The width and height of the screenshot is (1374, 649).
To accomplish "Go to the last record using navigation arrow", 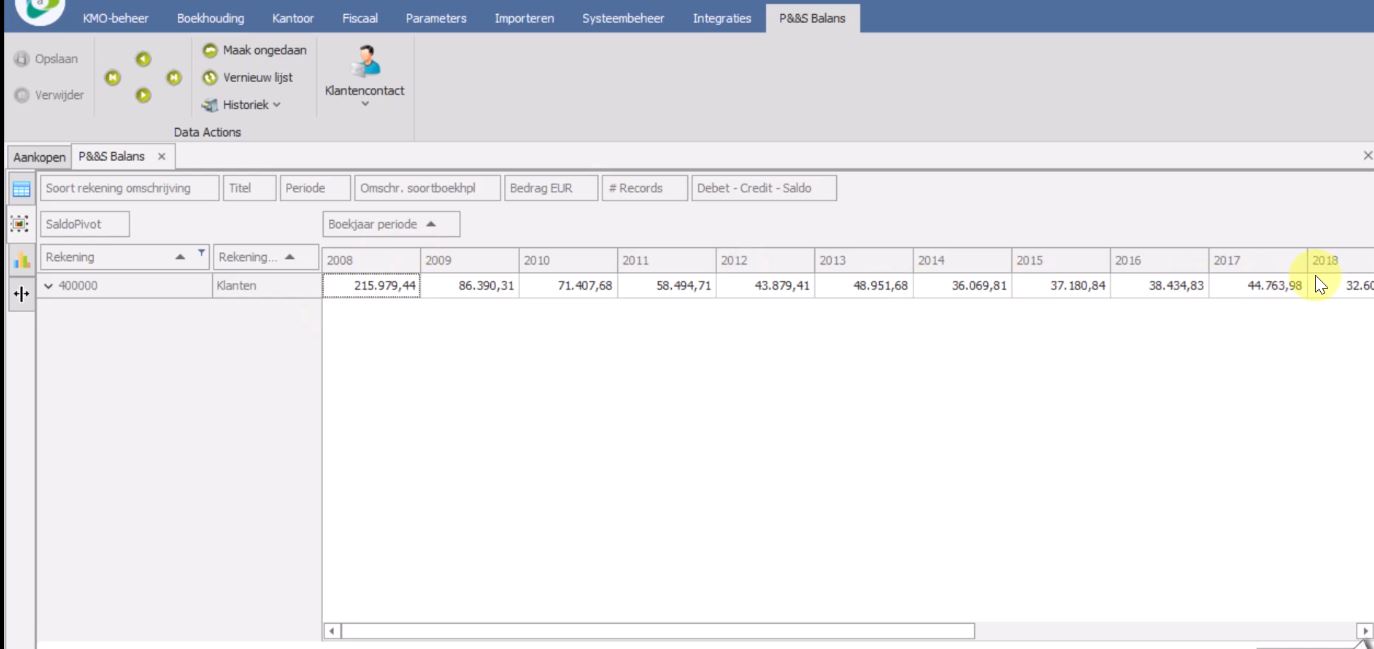I will coord(174,78).
